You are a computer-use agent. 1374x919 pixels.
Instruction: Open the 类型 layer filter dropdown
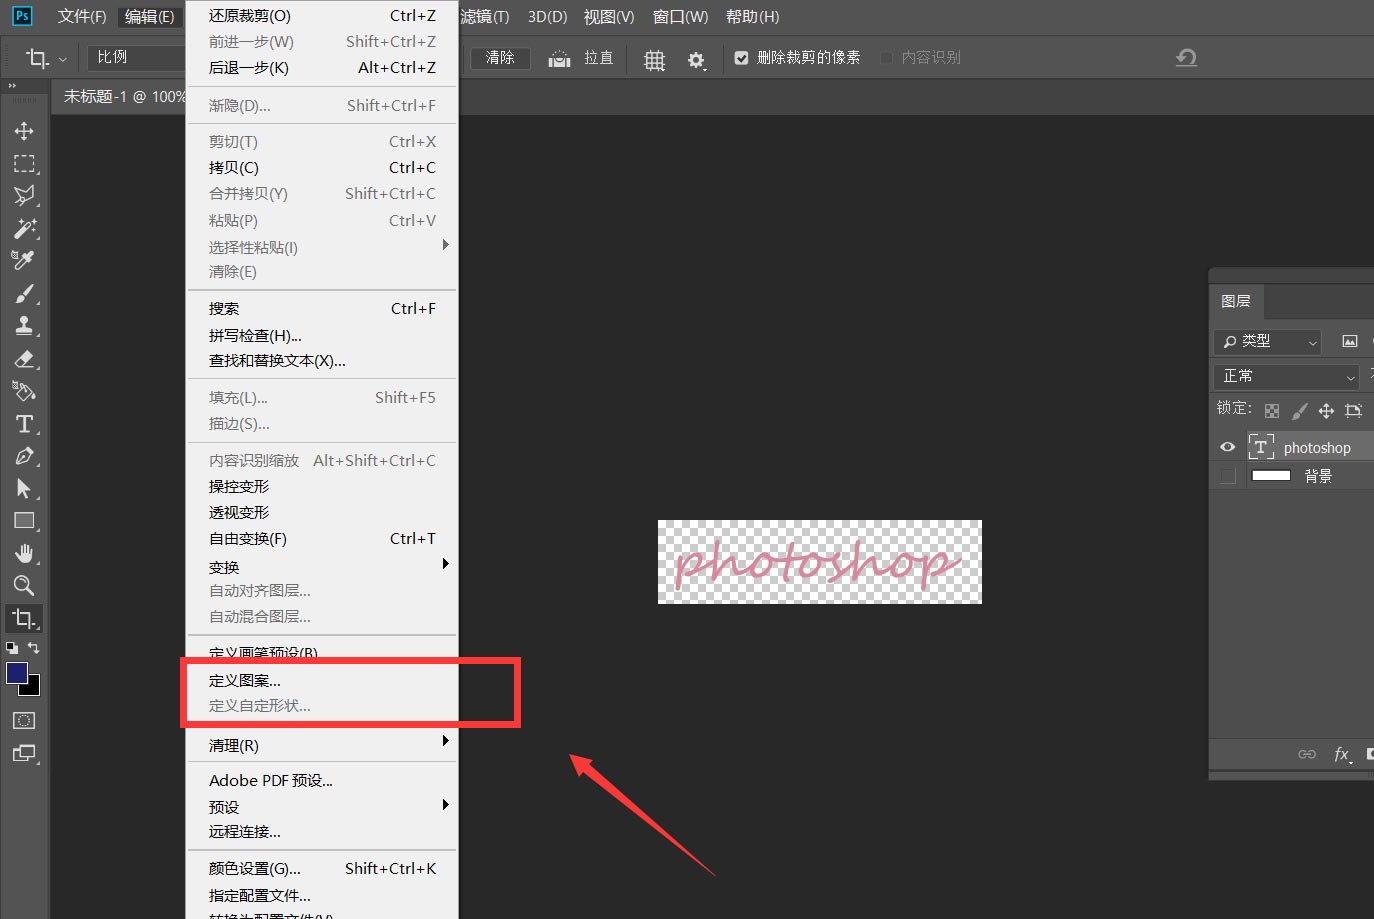pyautogui.click(x=1268, y=341)
